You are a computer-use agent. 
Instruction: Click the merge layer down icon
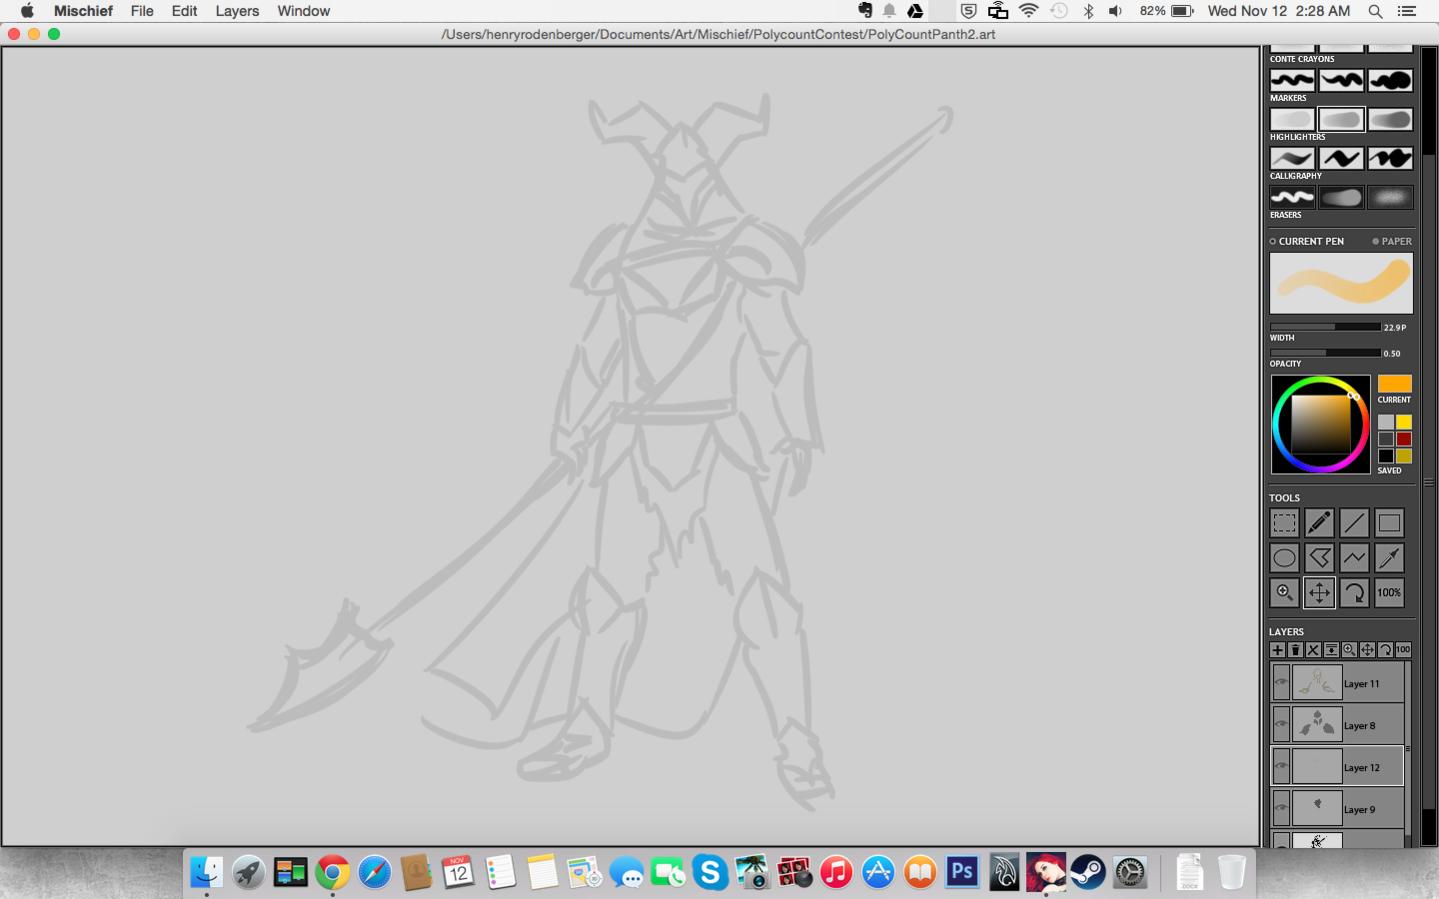tap(1331, 650)
